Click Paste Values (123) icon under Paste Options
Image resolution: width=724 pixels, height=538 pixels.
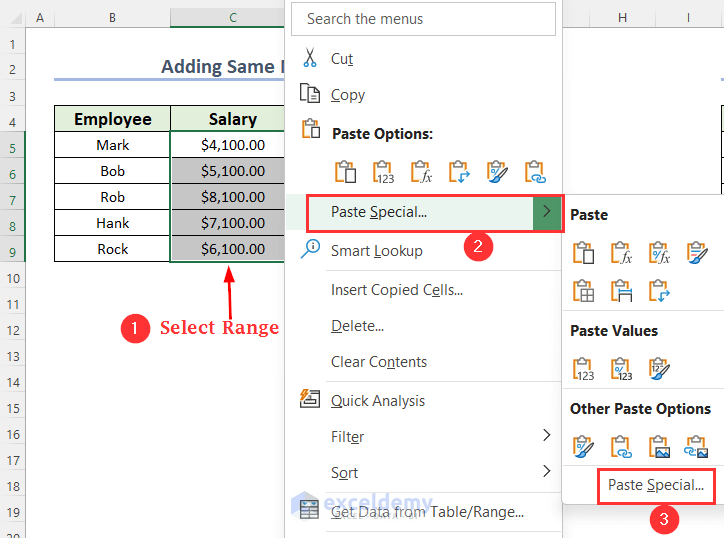pos(383,172)
